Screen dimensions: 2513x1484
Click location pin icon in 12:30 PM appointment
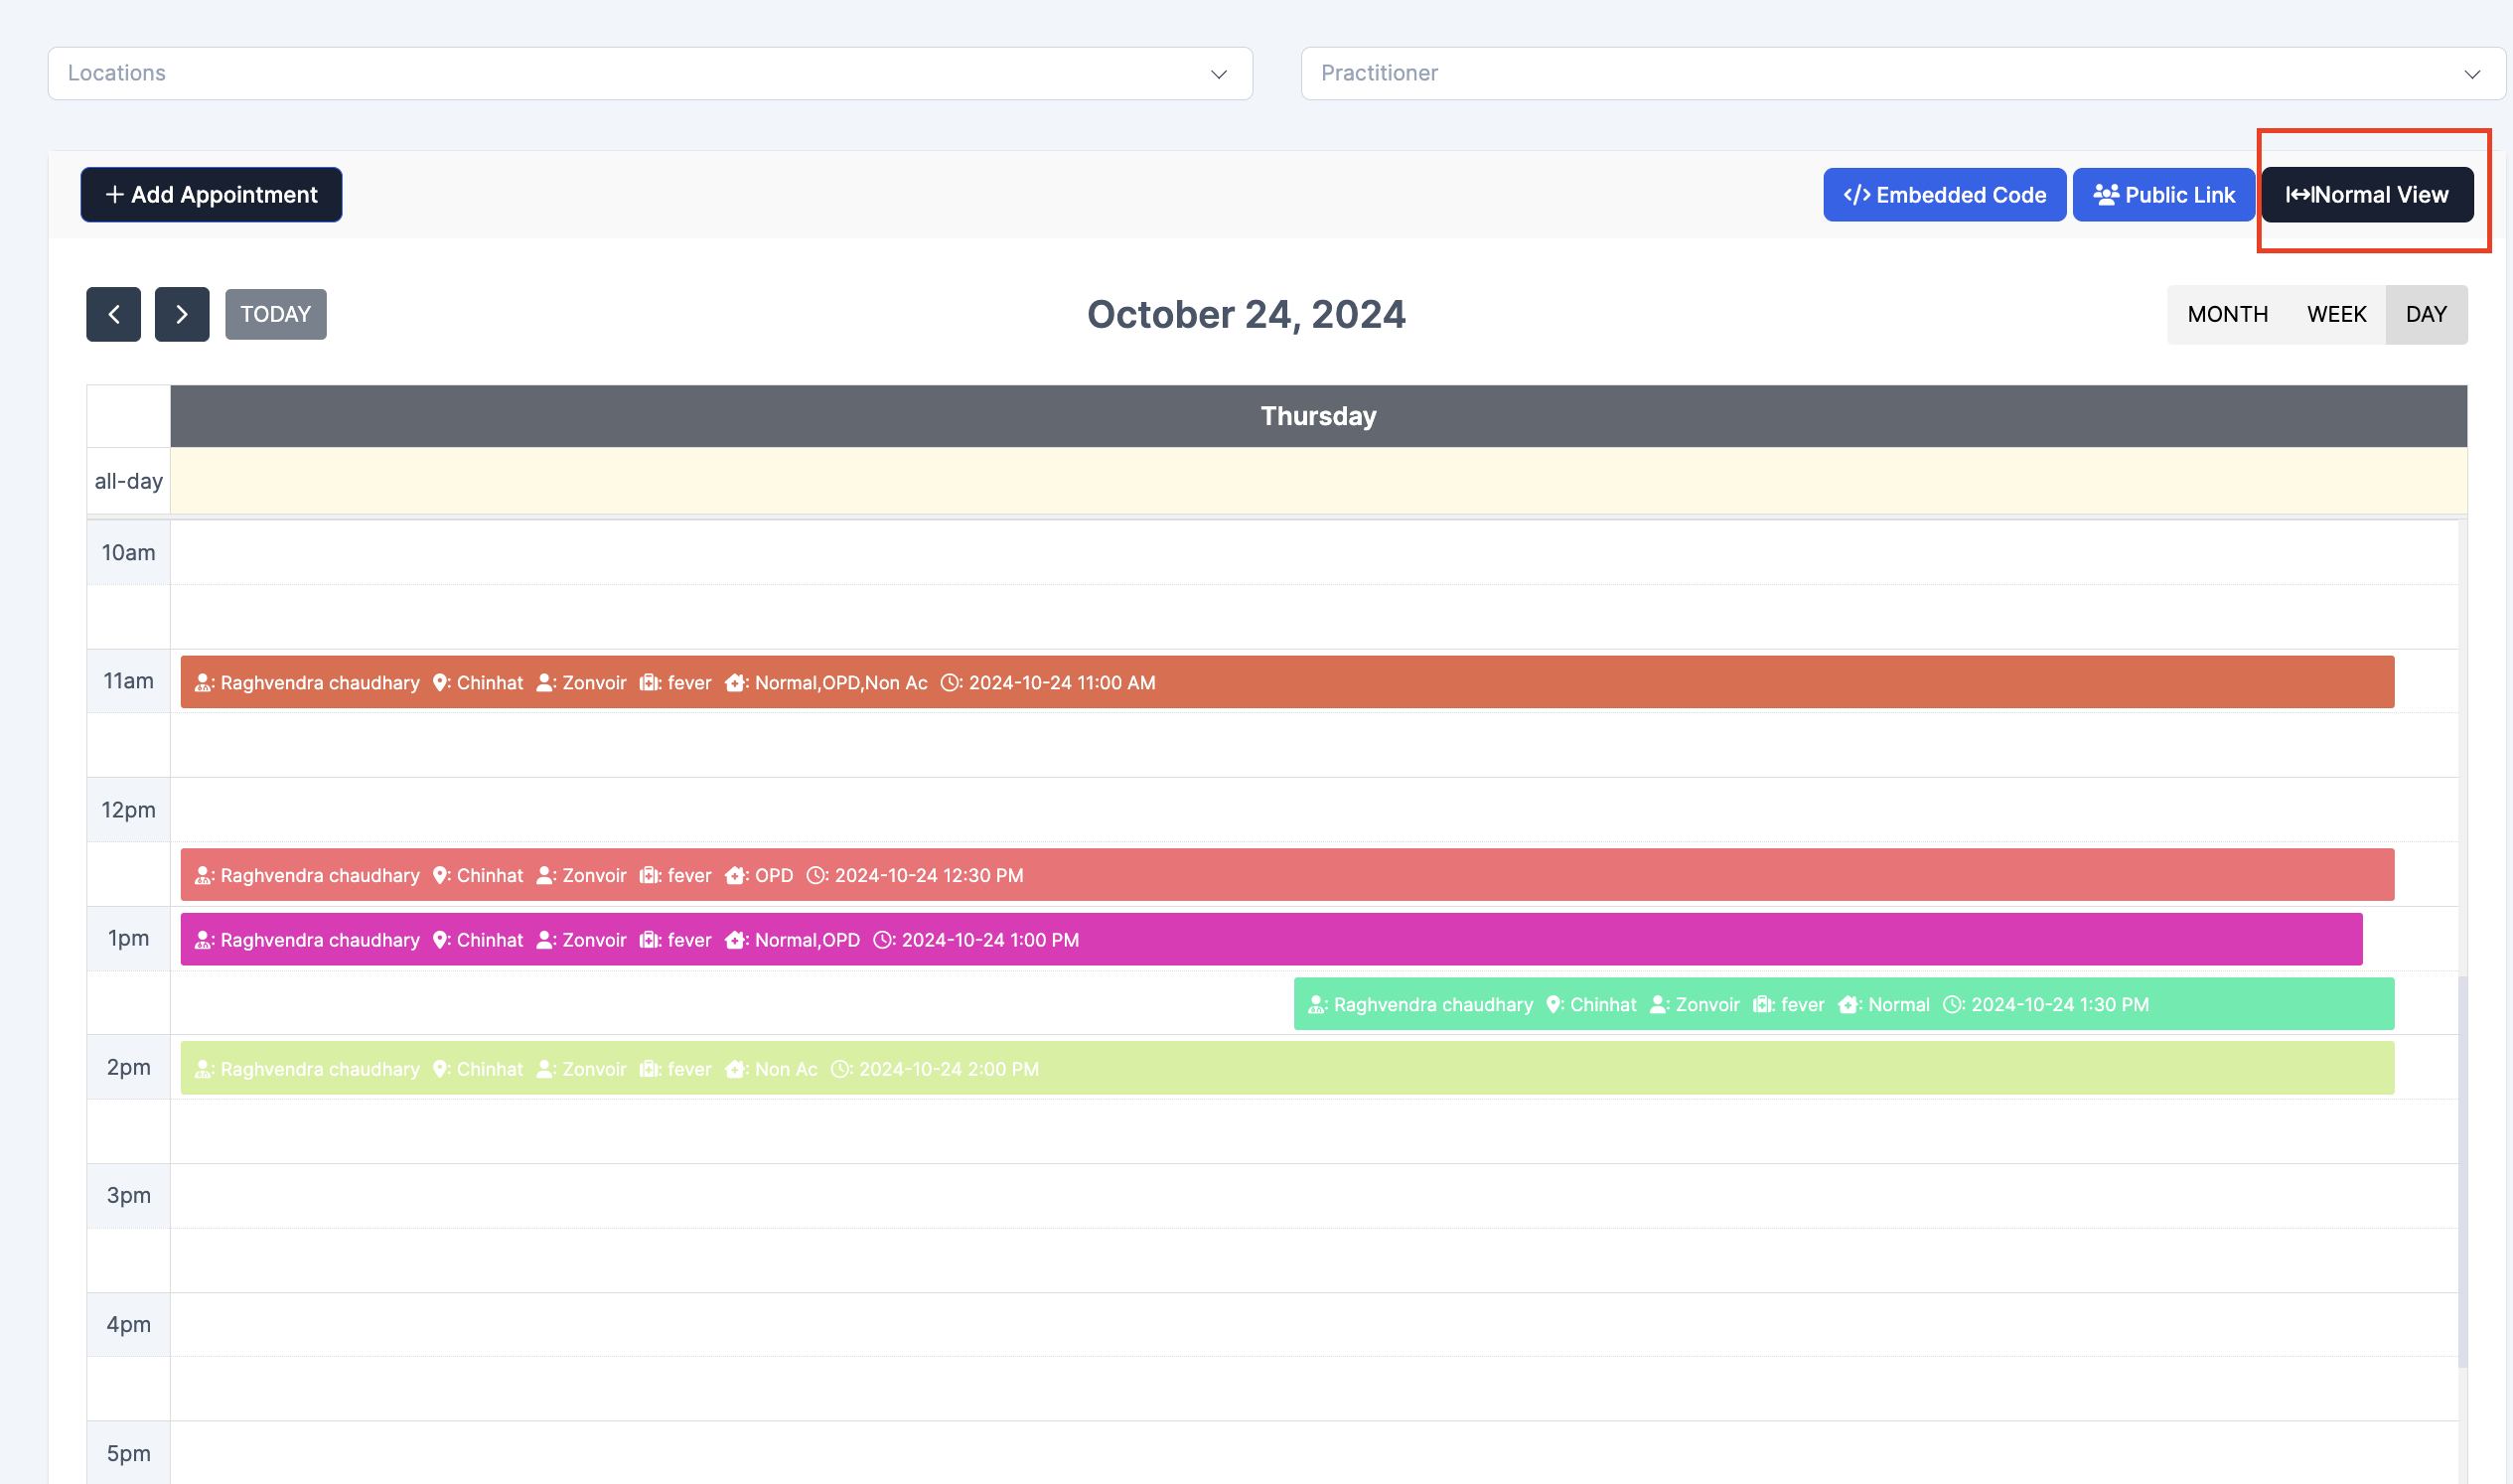click(440, 876)
